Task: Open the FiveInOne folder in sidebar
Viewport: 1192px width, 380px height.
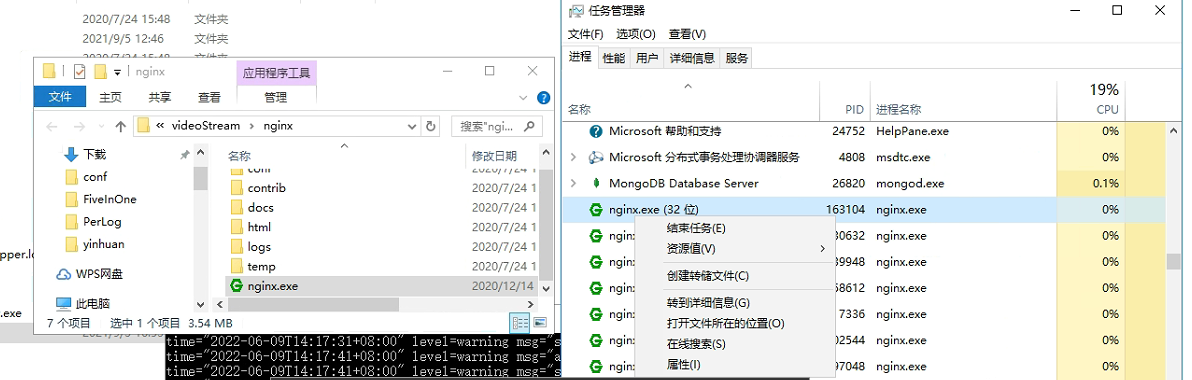Action: pyautogui.click(x=110, y=199)
